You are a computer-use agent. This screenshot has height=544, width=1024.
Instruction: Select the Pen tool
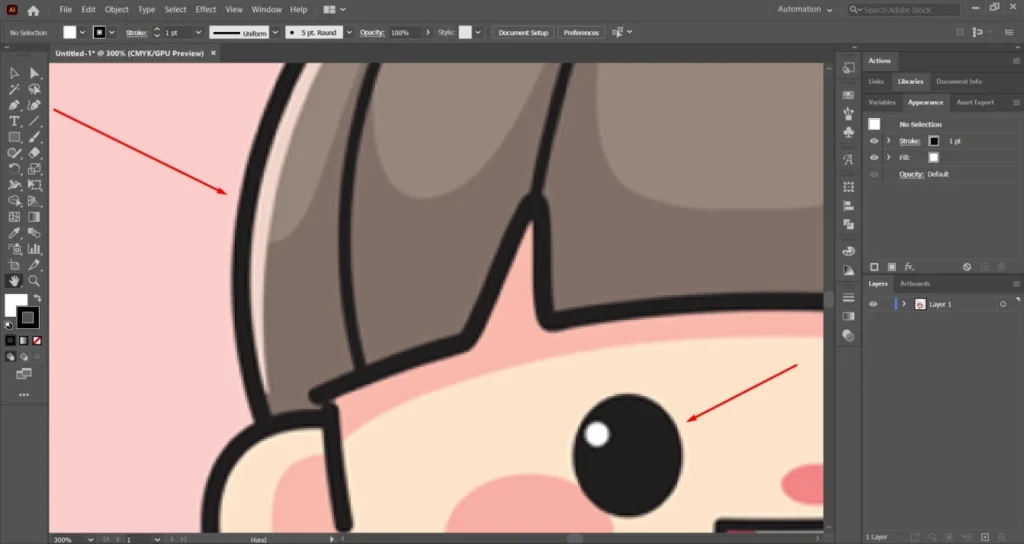(14, 105)
